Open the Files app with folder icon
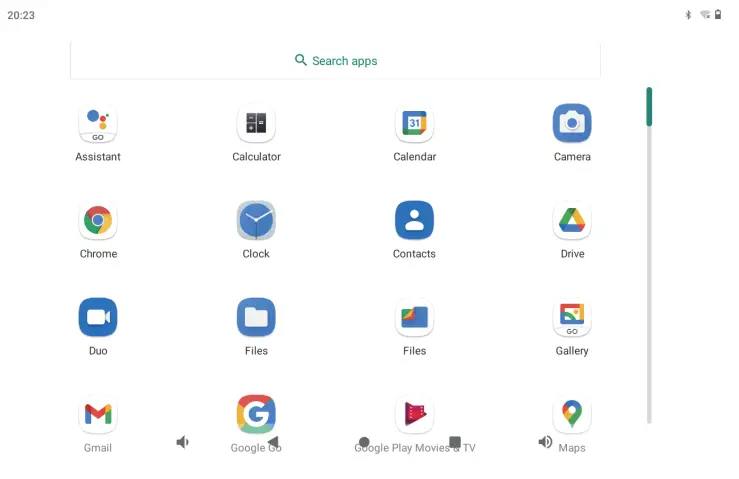The image size is (739, 479). click(x=256, y=317)
